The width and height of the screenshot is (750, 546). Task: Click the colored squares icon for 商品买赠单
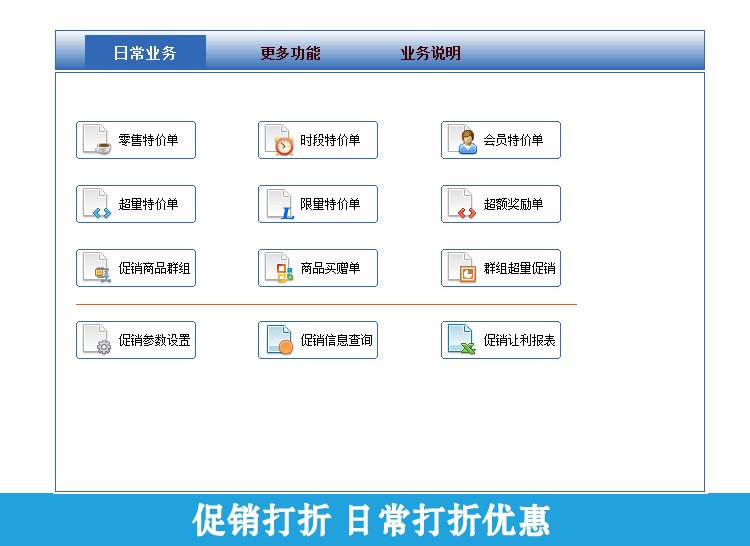click(x=280, y=268)
